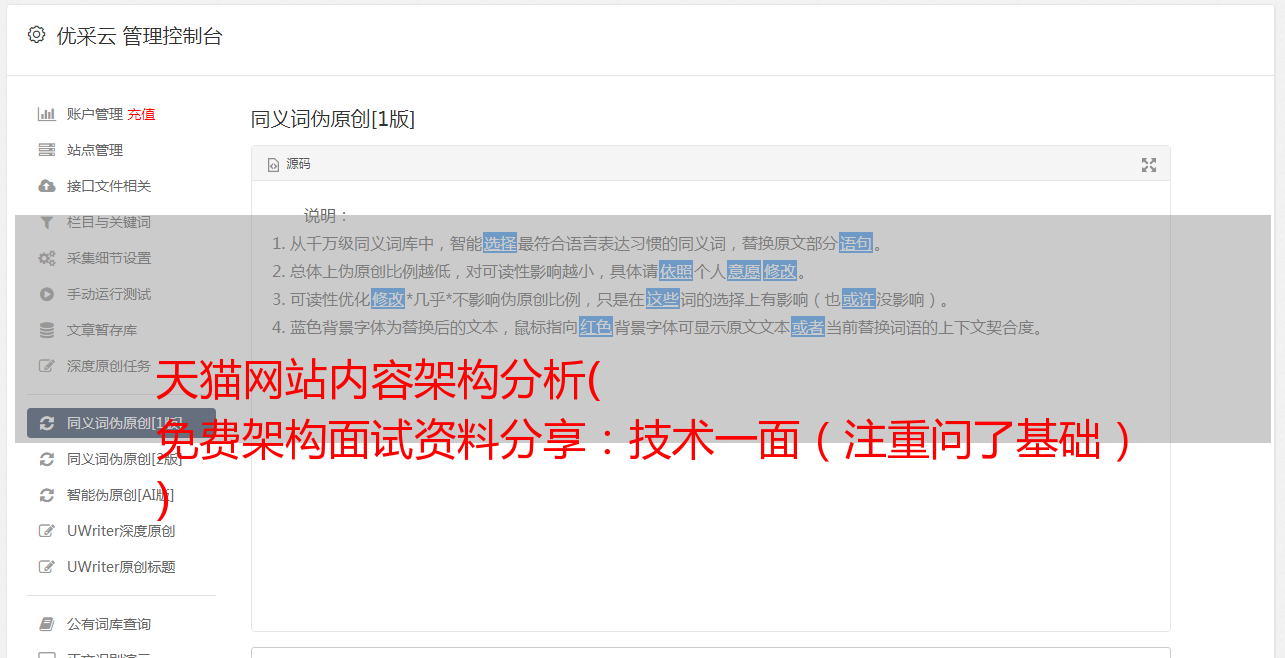Click the highlighted word 依照 in line two
The image size is (1285, 658).
point(676,271)
